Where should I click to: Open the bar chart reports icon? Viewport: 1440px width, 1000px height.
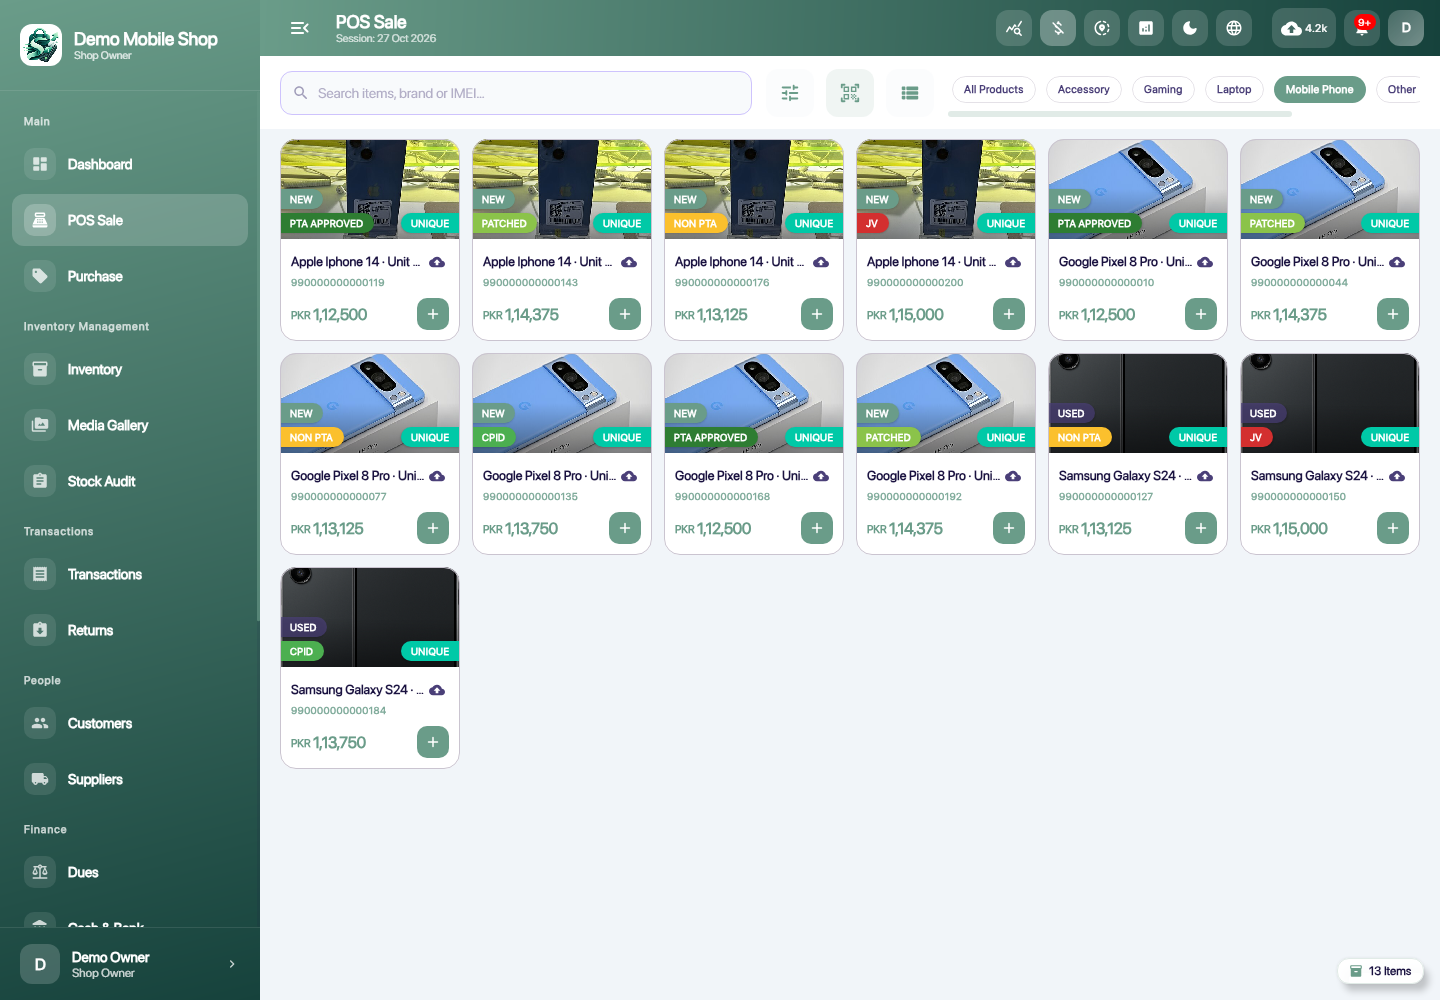coord(1146,28)
